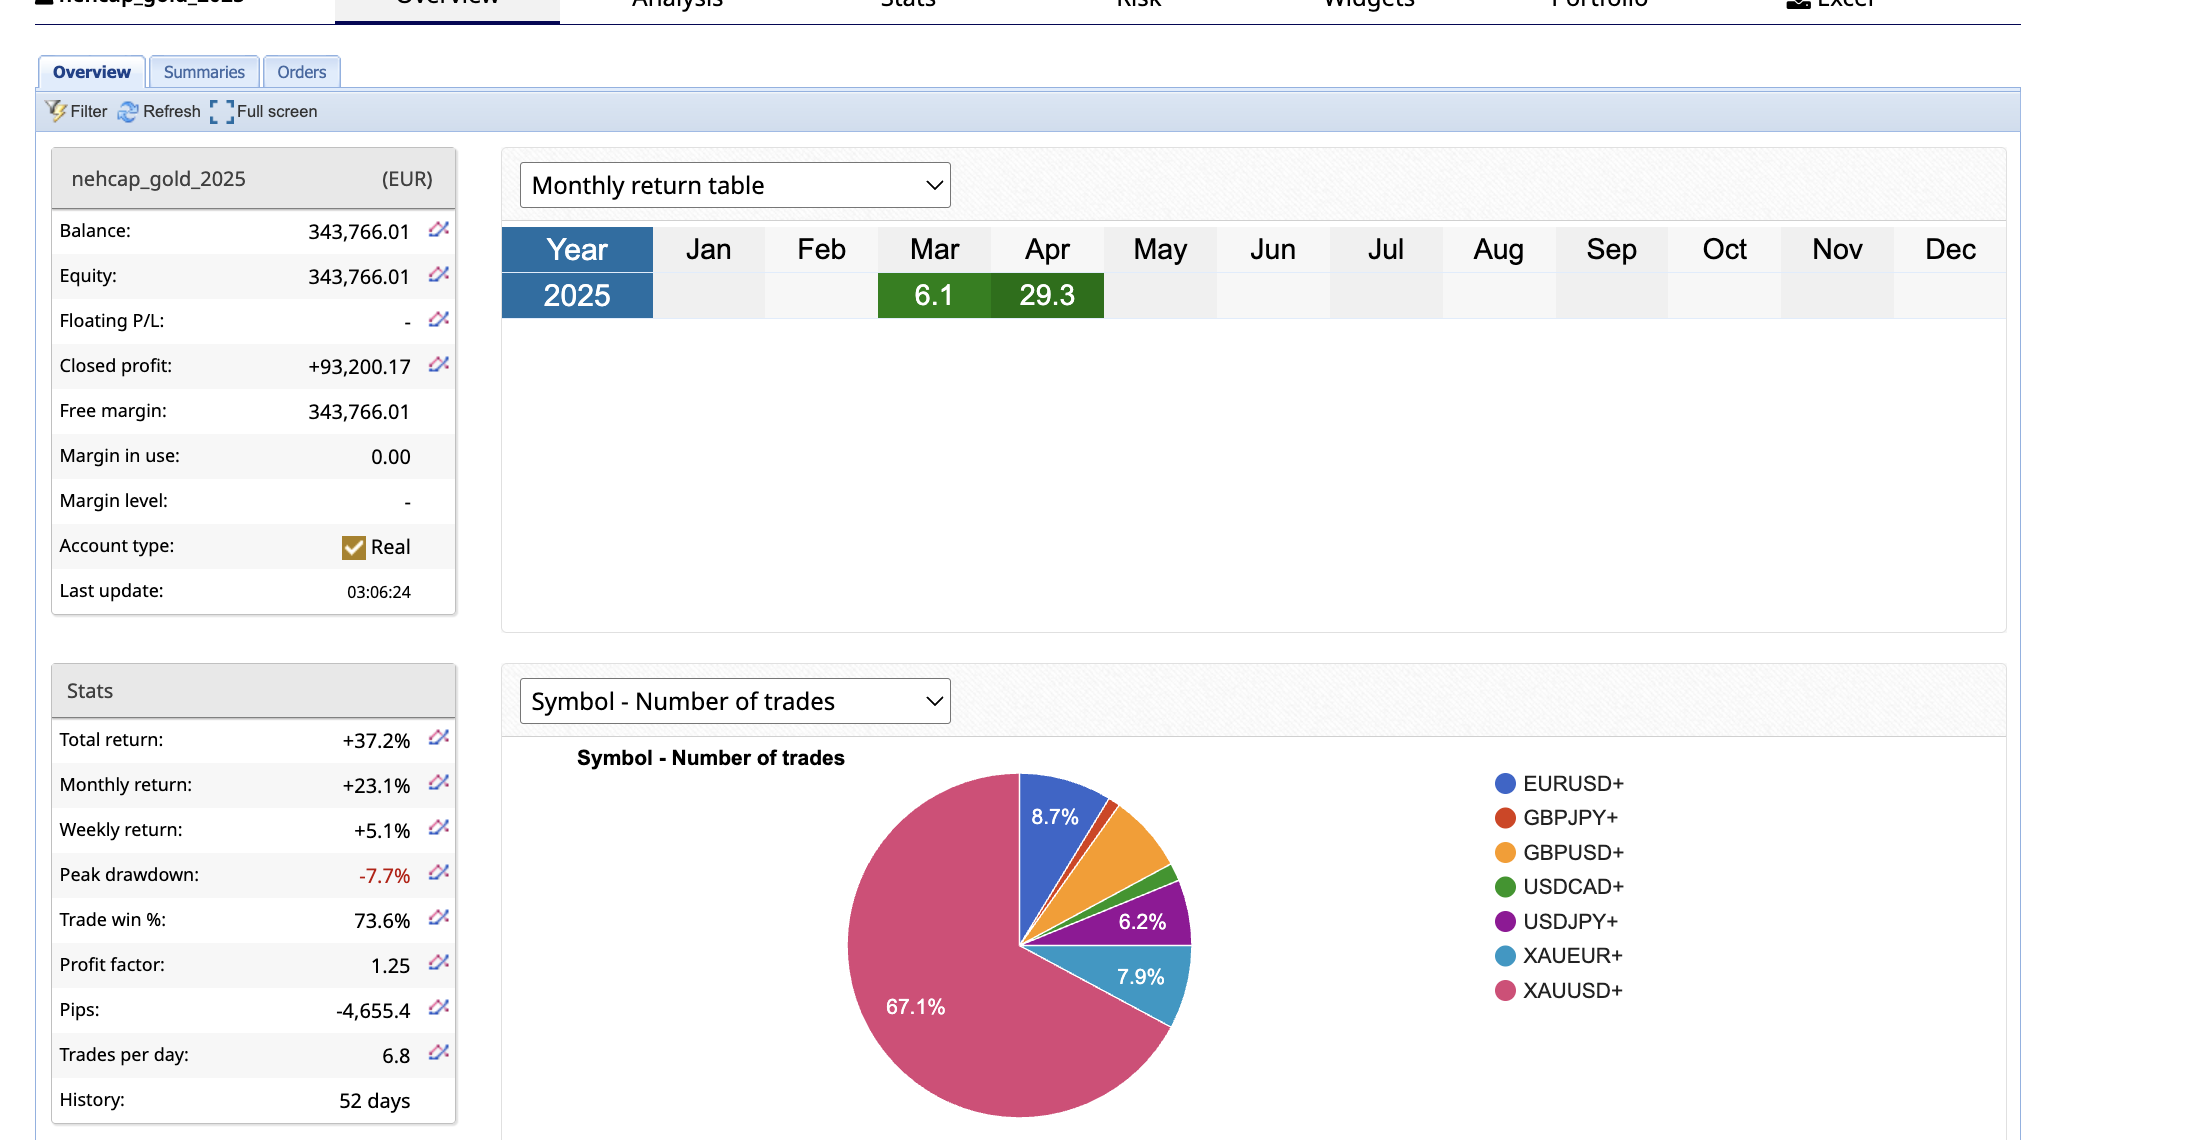
Task: Open Symbol - Number of trades dropdown
Action: [735, 701]
